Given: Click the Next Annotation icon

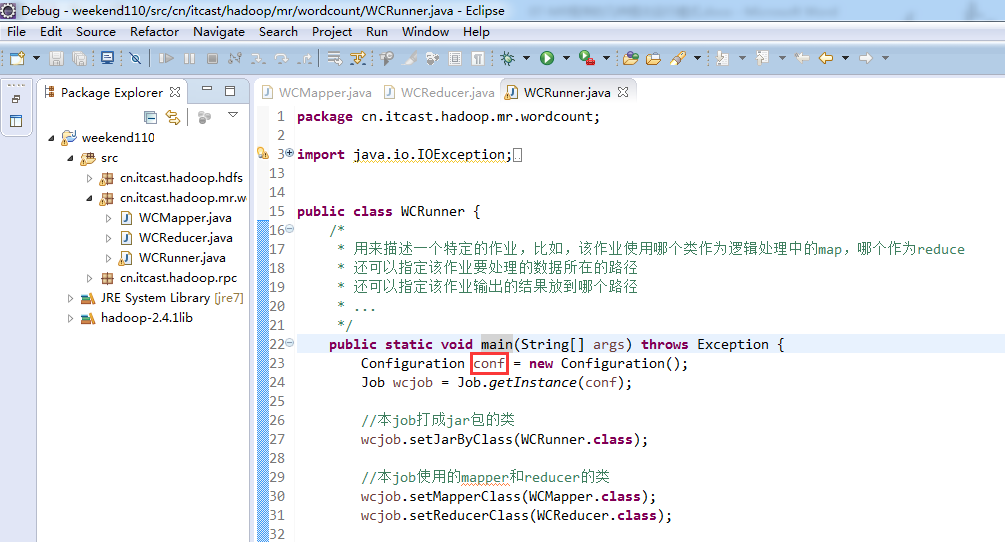Looking at the screenshot, I should pyautogui.click(x=722, y=58).
